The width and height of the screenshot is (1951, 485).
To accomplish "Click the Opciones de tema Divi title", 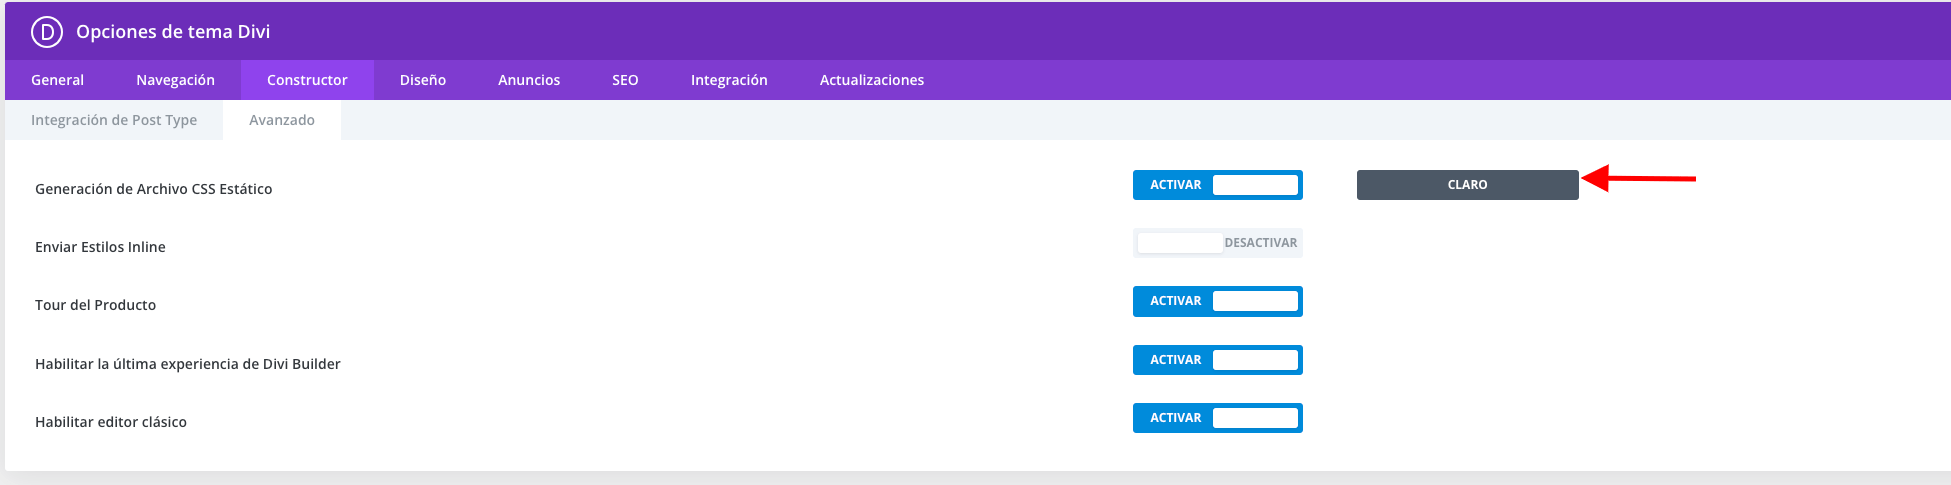I will click(173, 32).
